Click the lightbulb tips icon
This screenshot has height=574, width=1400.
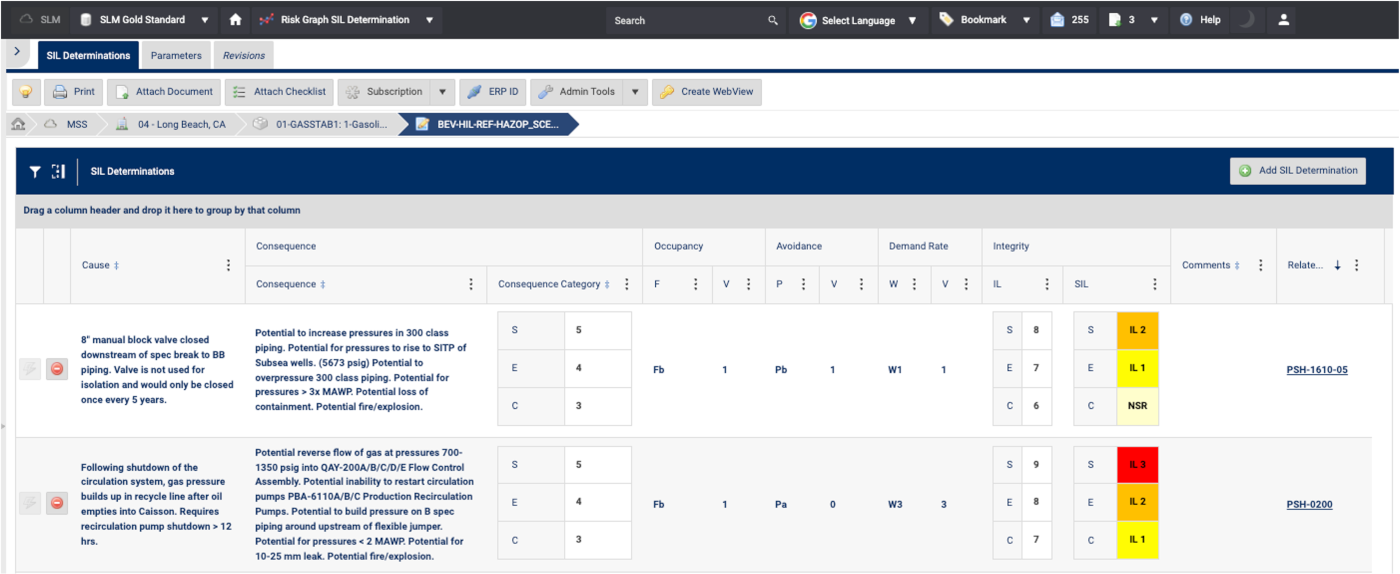[x=25, y=92]
